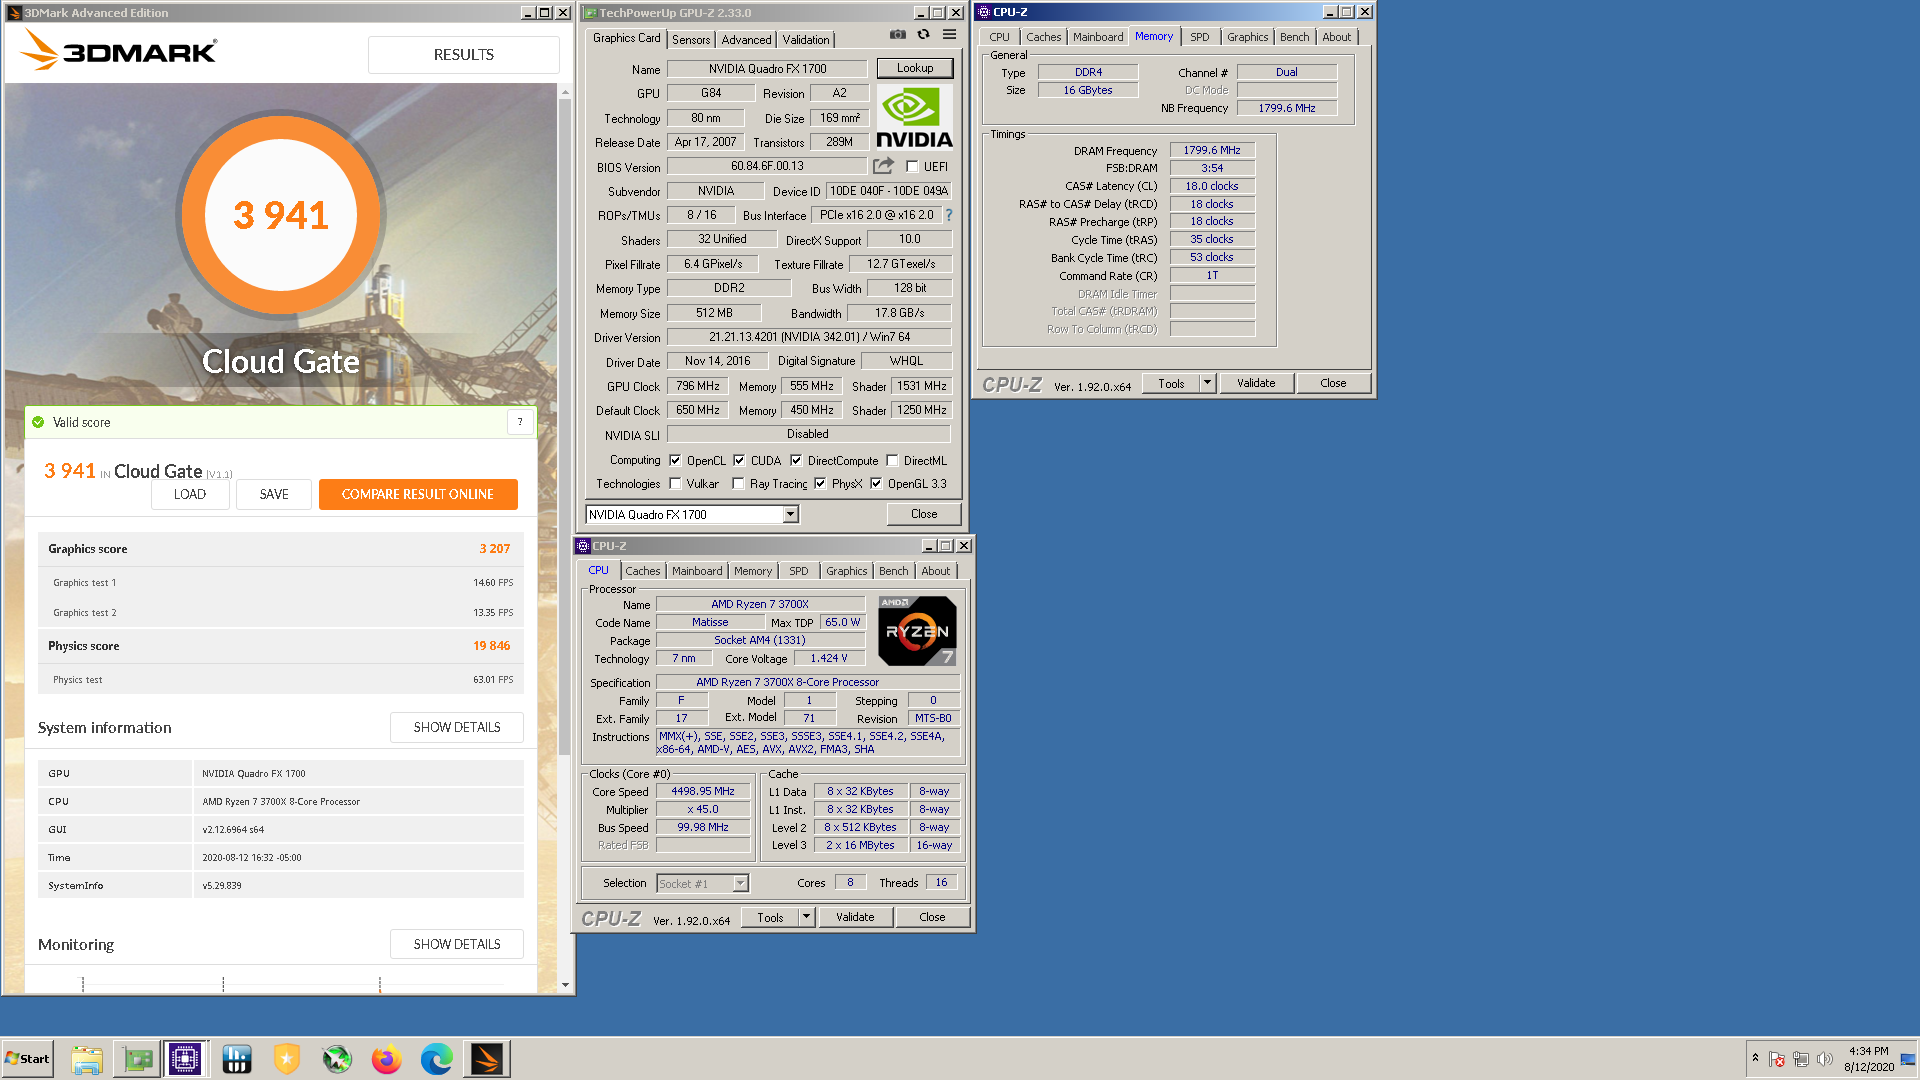Viewport: 1920px width, 1080px height.
Task: Click the volume speaker tray icon
Action: click(x=1825, y=1059)
